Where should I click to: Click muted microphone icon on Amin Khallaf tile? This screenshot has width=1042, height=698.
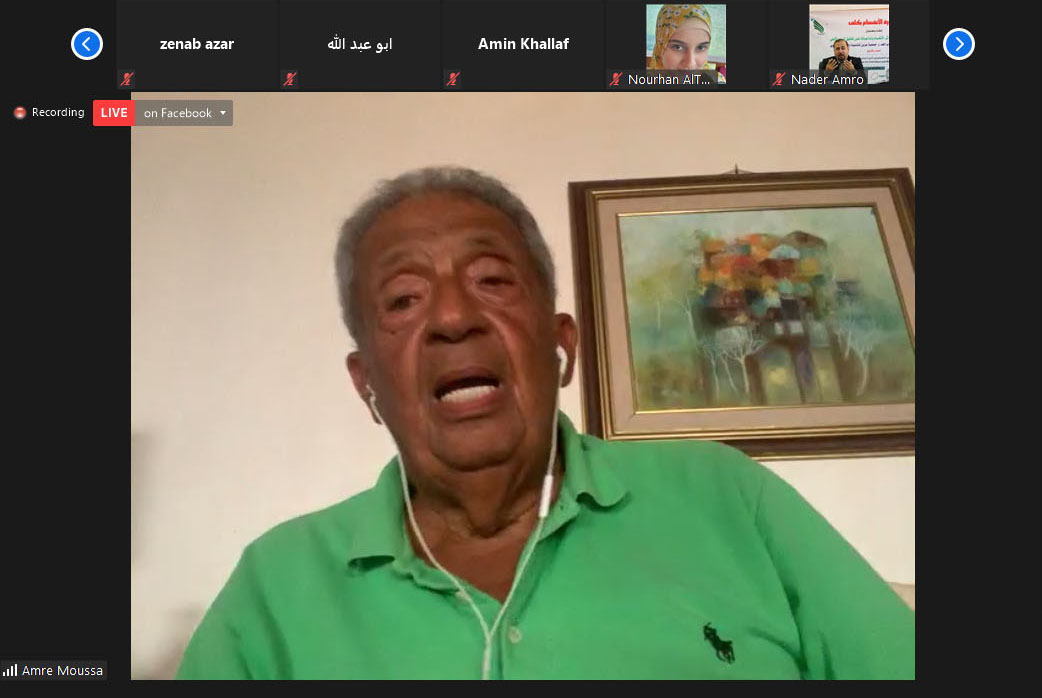[x=453, y=79]
